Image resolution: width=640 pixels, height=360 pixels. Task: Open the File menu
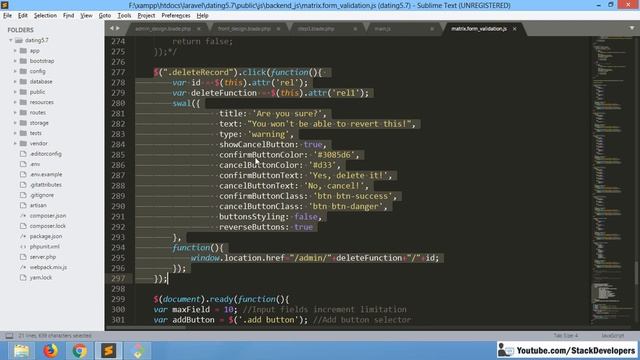7,16
